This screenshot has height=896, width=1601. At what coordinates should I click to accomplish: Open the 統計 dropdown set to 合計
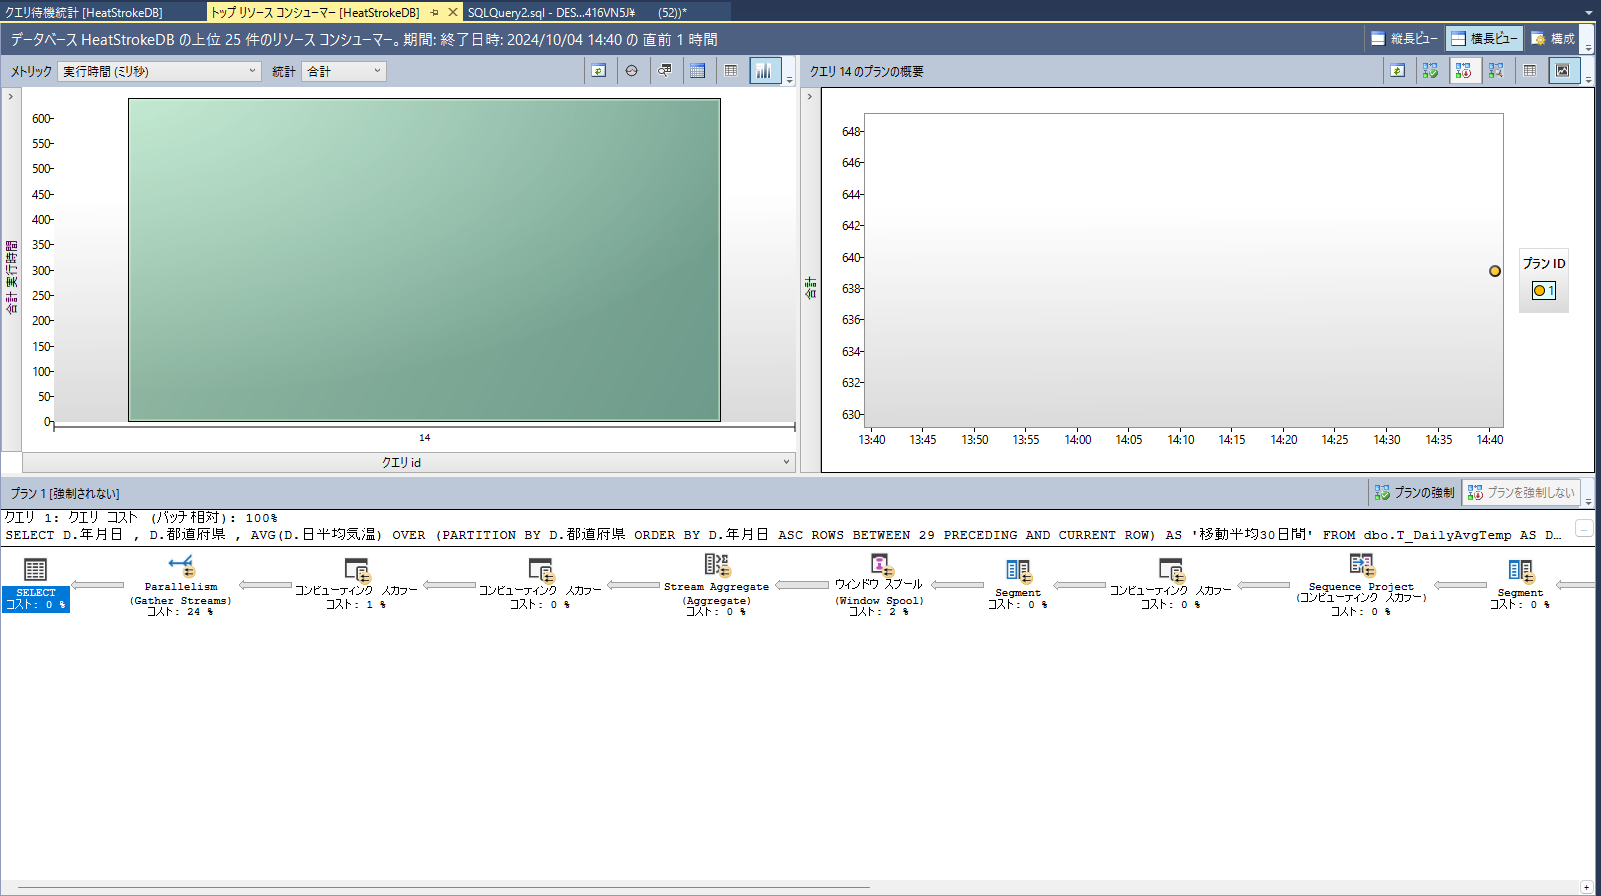tap(343, 71)
